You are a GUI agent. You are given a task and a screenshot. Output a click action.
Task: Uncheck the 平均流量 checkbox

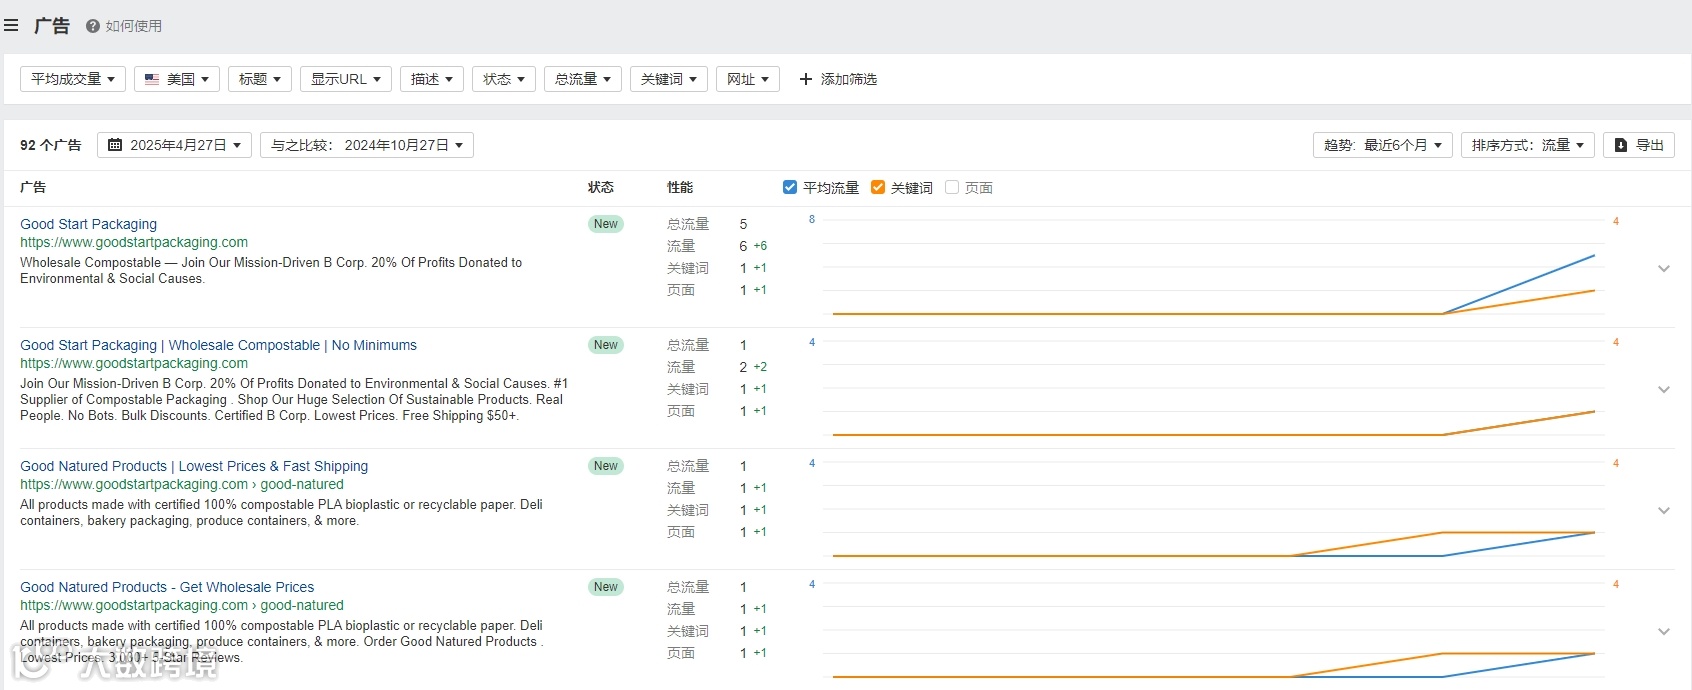[x=790, y=187]
